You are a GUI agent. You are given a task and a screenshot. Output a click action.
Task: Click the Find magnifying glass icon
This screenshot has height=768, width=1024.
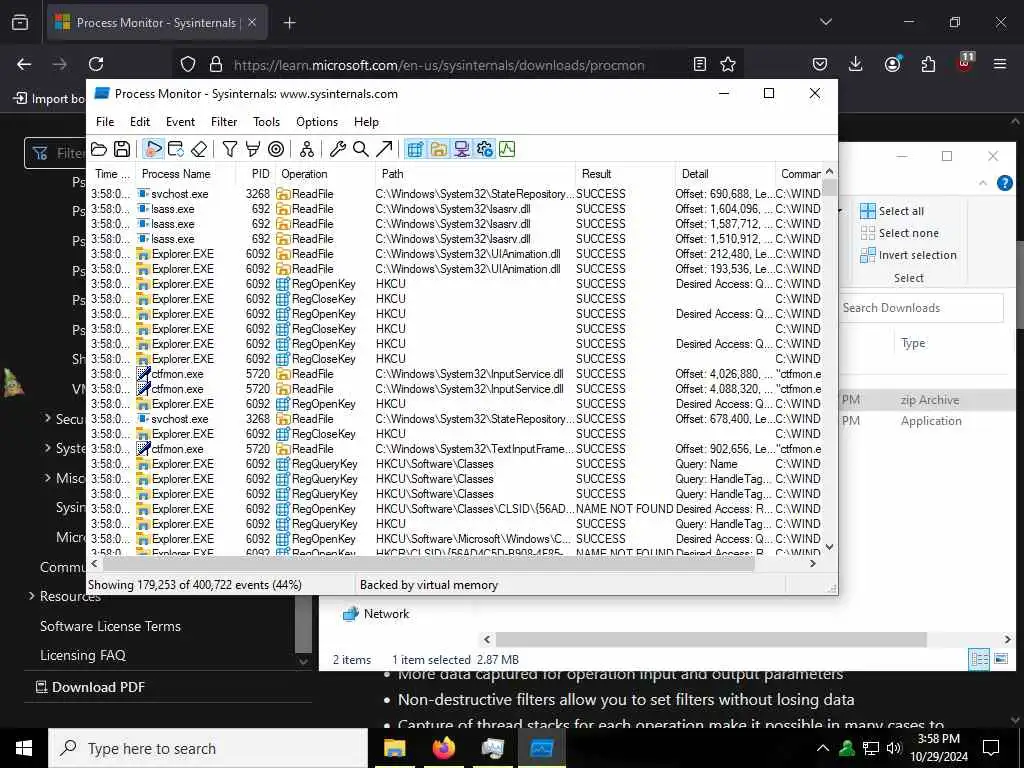[x=360, y=150]
